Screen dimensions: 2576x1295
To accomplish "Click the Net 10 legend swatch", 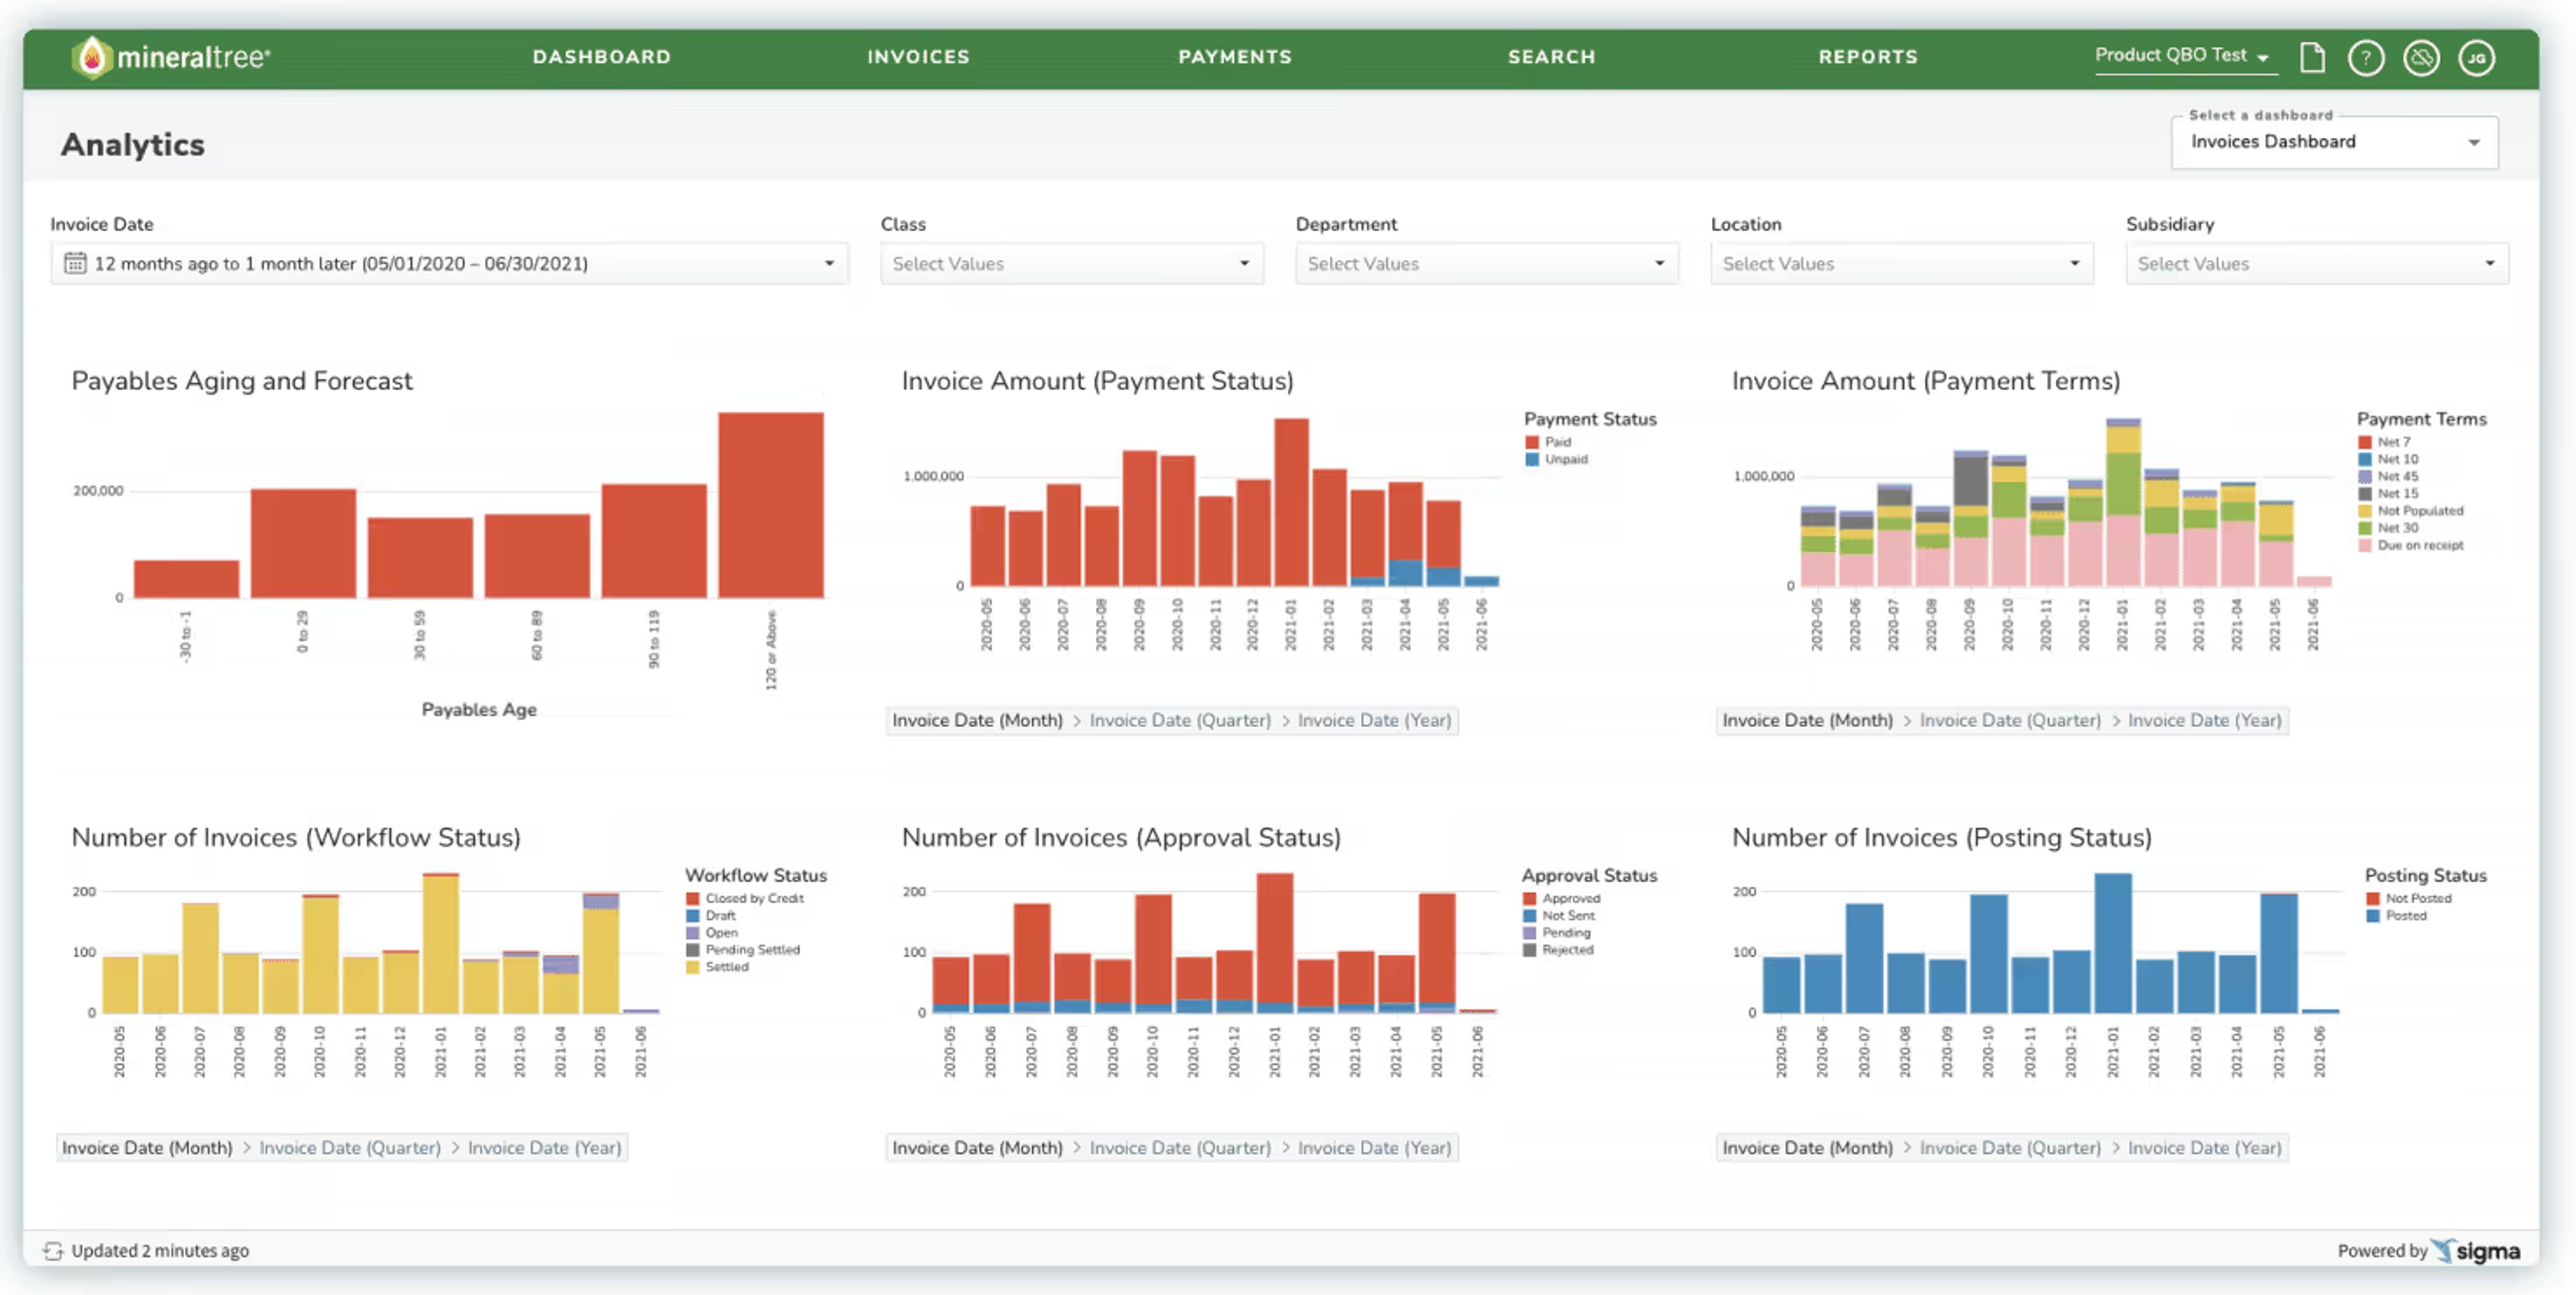I will 2365,460.
